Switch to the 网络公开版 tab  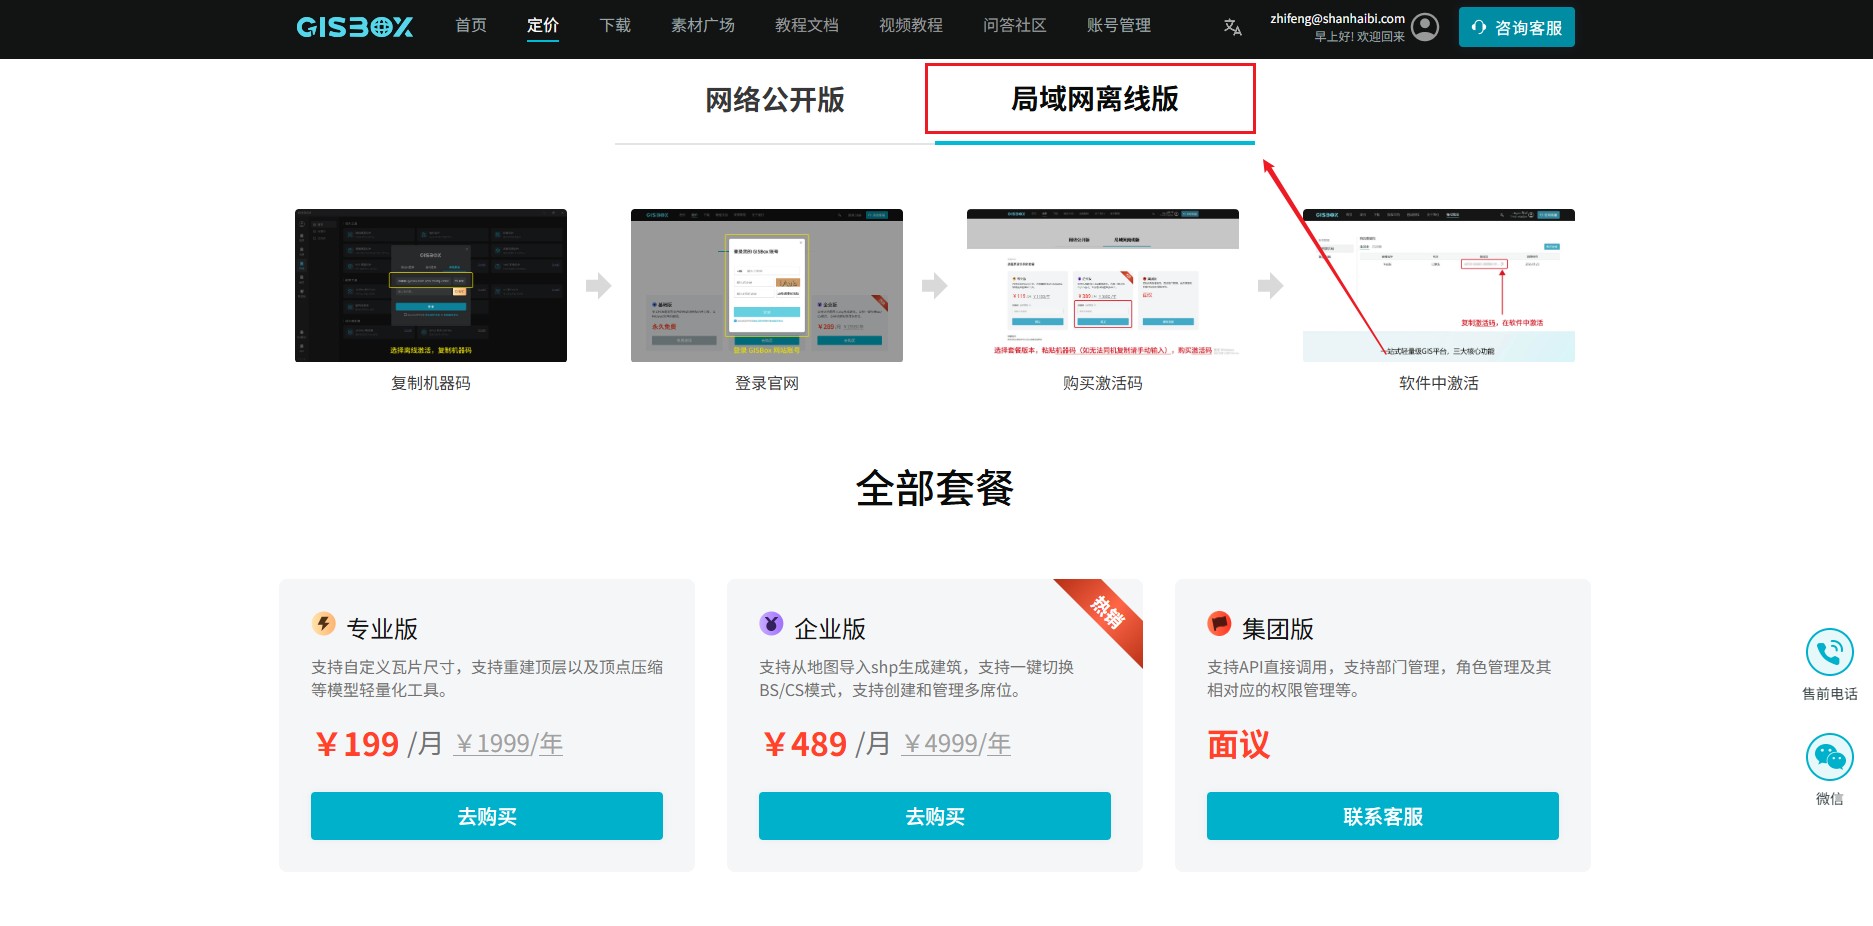(775, 100)
